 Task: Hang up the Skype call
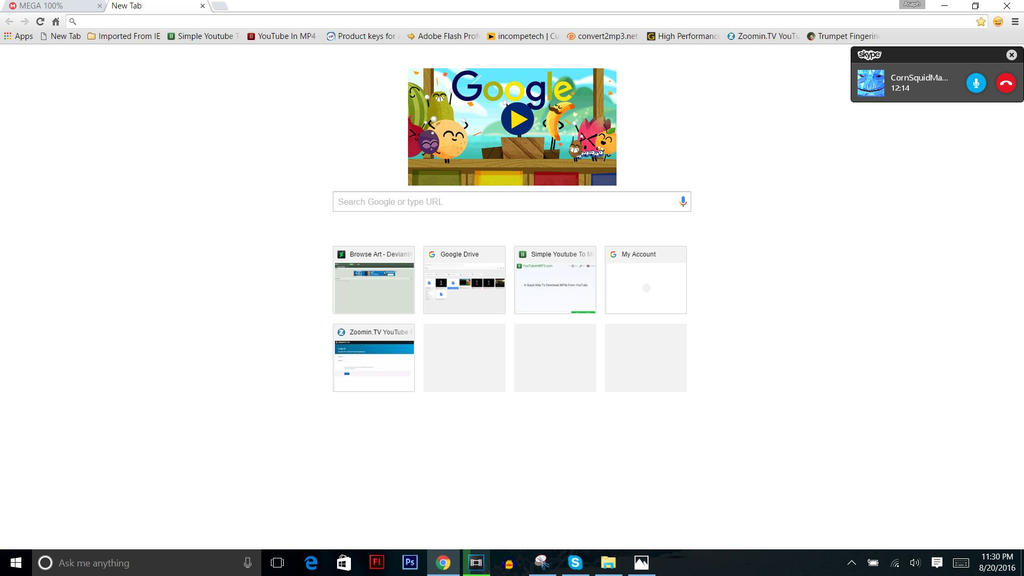[x=1006, y=83]
